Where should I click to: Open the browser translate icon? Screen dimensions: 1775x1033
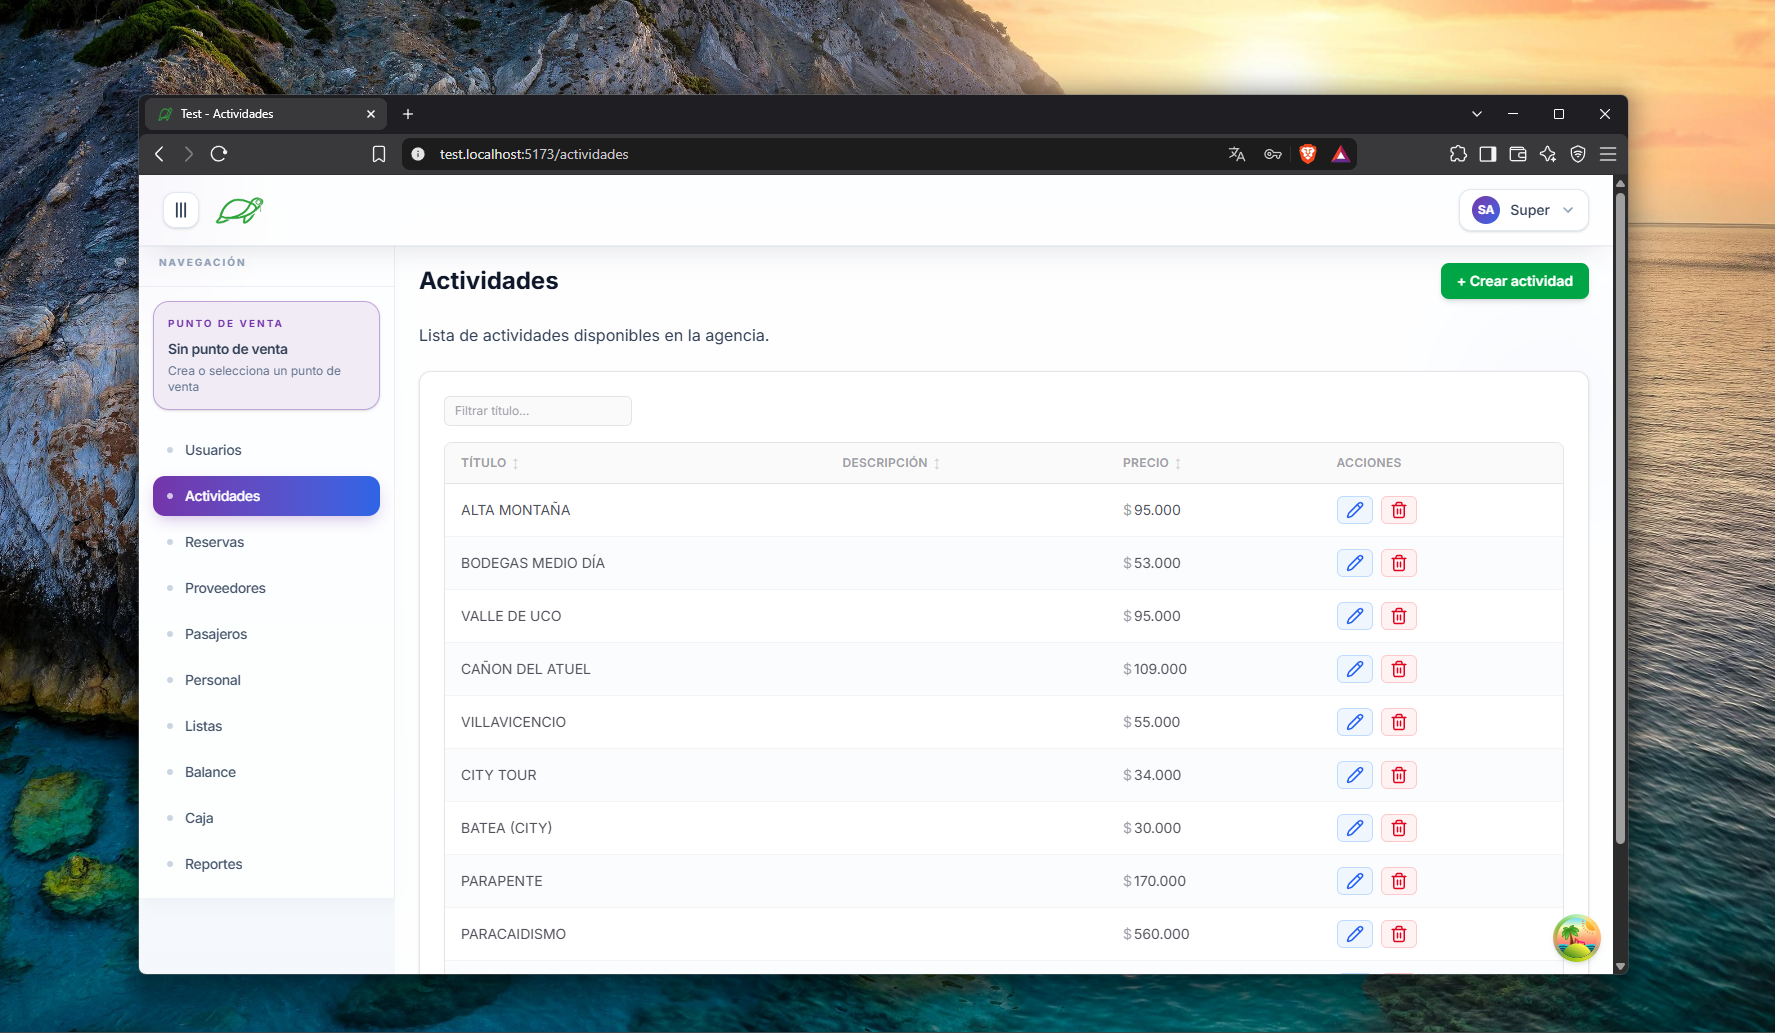[x=1237, y=154]
